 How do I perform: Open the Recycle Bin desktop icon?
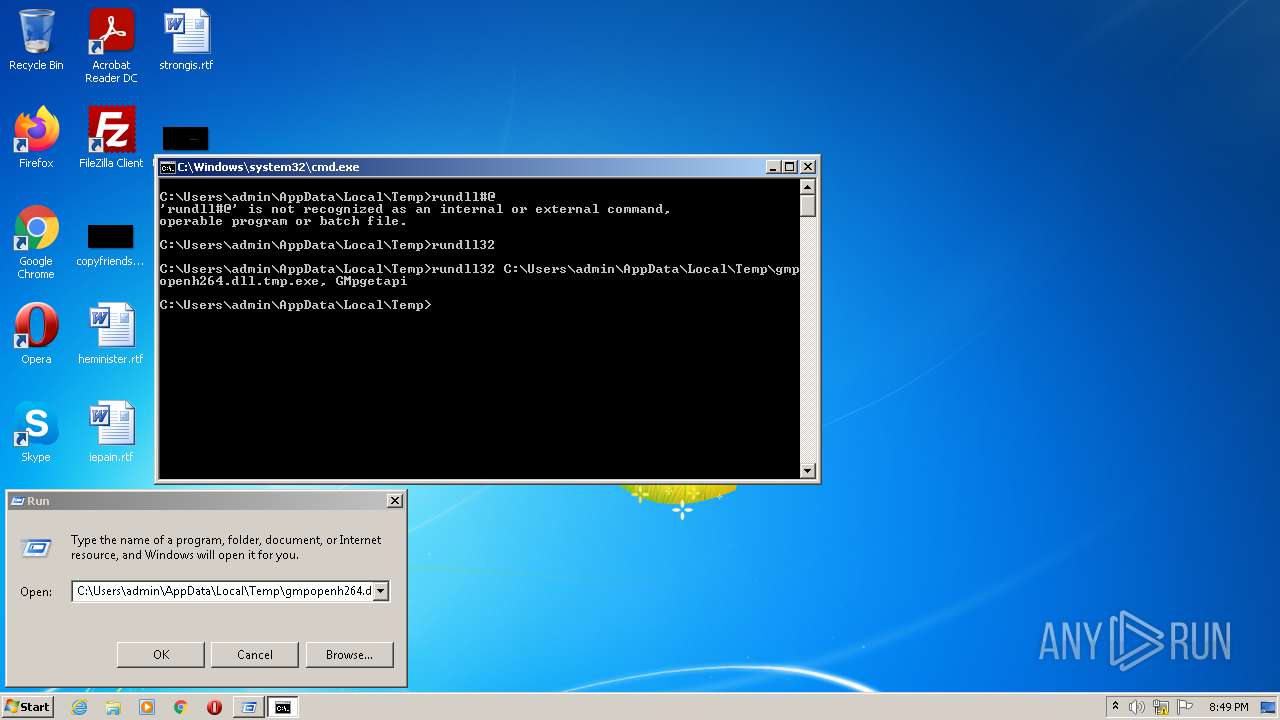coord(36,40)
